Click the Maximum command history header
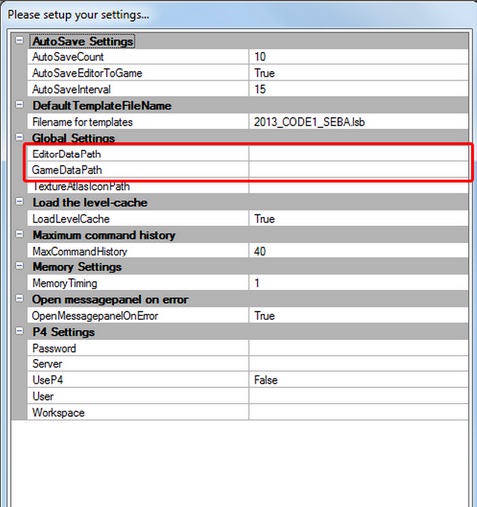The width and height of the screenshot is (477, 507). 104,235
